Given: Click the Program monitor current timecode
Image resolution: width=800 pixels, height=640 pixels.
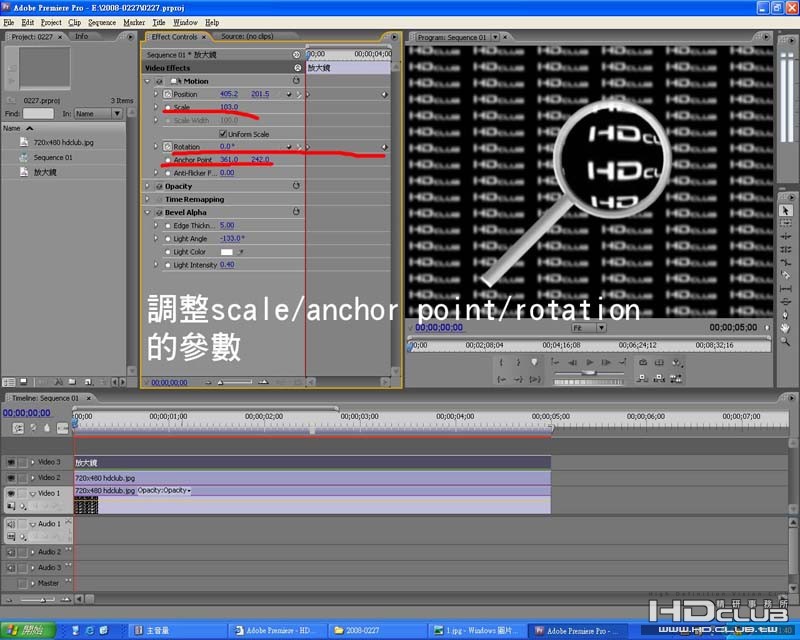Looking at the screenshot, I should click(439, 327).
